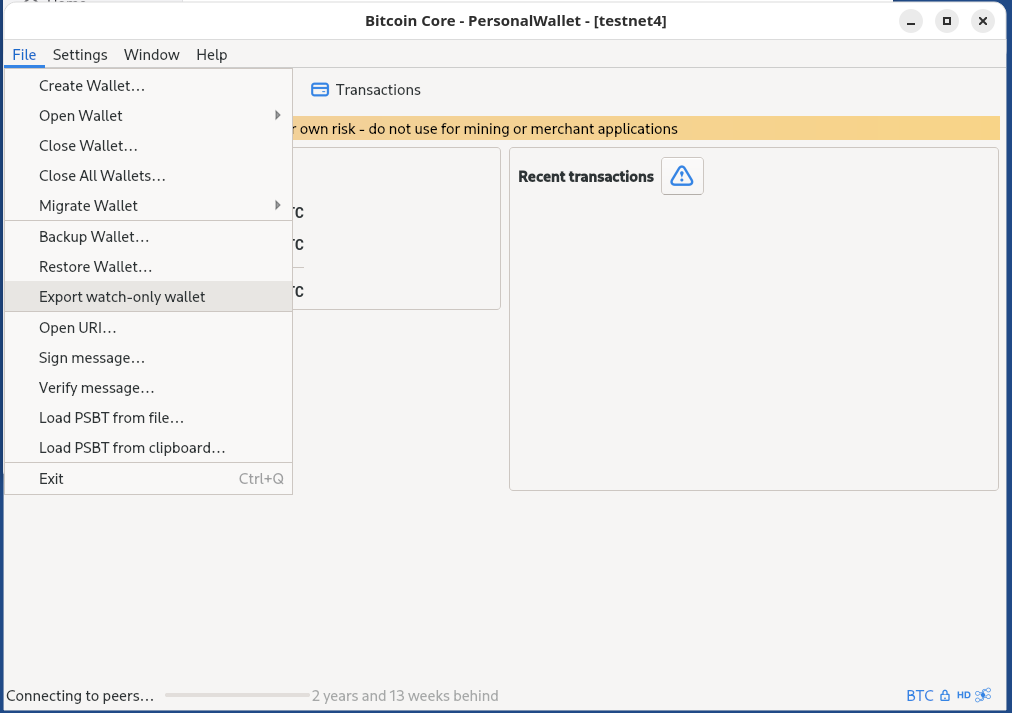This screenshot has height=713, width=1012.
Task: Expand the Migrate Wallet submenu arrow
Action: coord(278,205)
